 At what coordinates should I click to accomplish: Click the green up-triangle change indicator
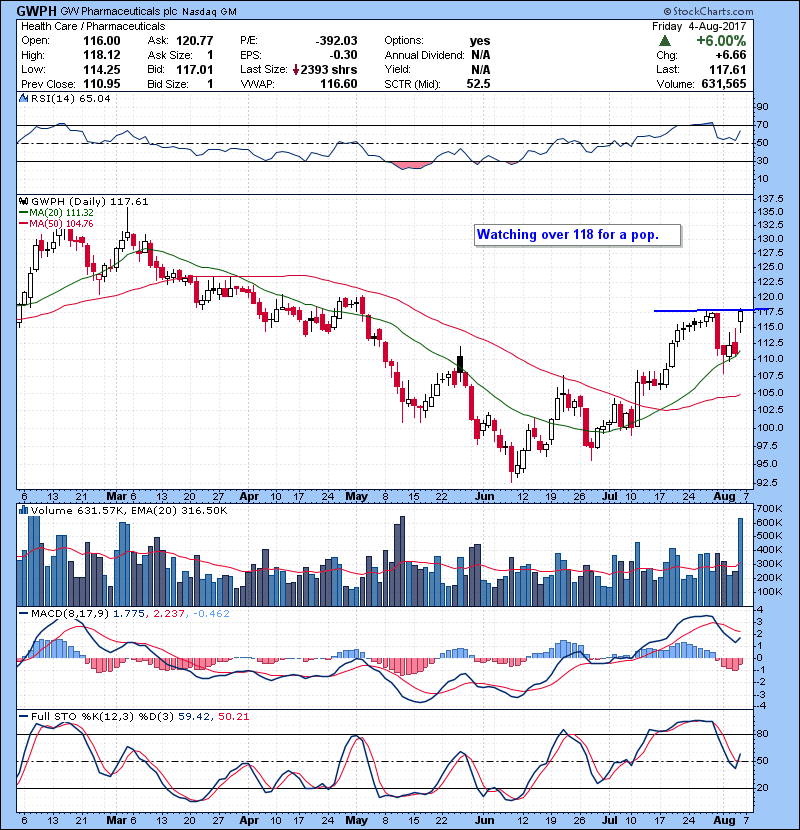tap(666, 41)
